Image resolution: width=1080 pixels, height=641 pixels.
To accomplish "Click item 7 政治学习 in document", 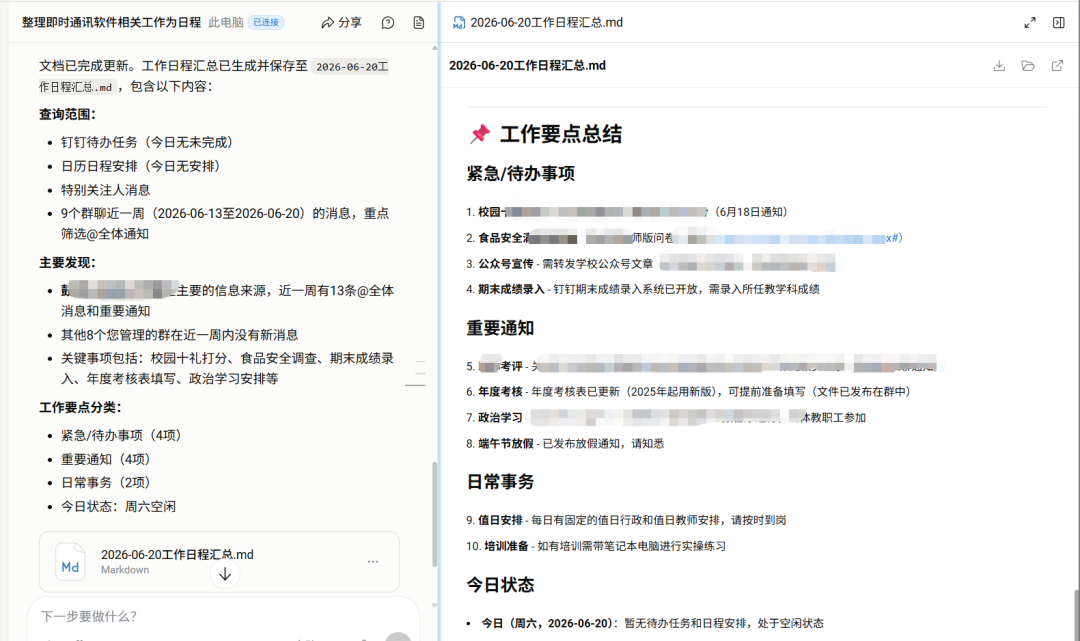I will tap(665, 417).
